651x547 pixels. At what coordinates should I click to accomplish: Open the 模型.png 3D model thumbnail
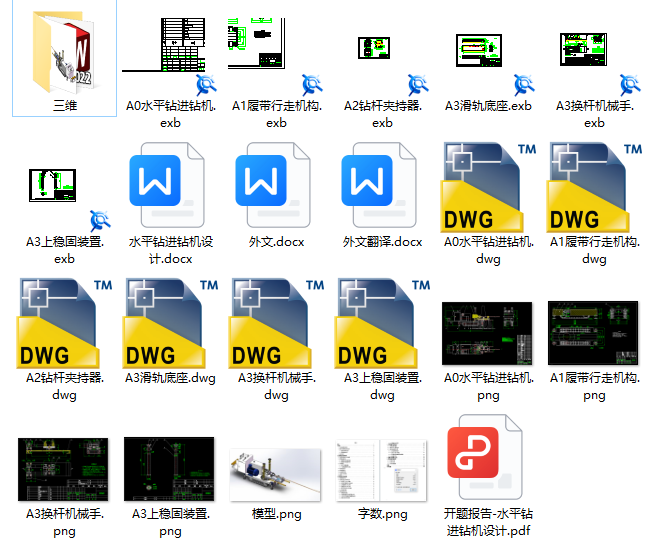[275, 475]
